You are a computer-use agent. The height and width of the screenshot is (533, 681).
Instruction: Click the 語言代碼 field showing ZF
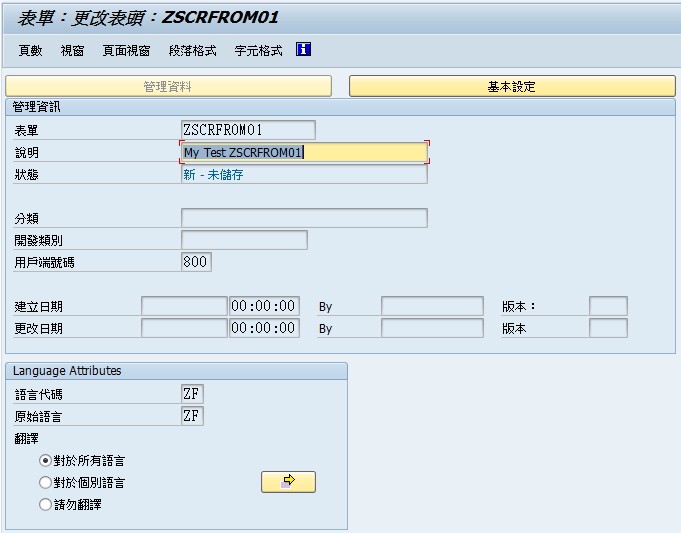pos(192,394)
